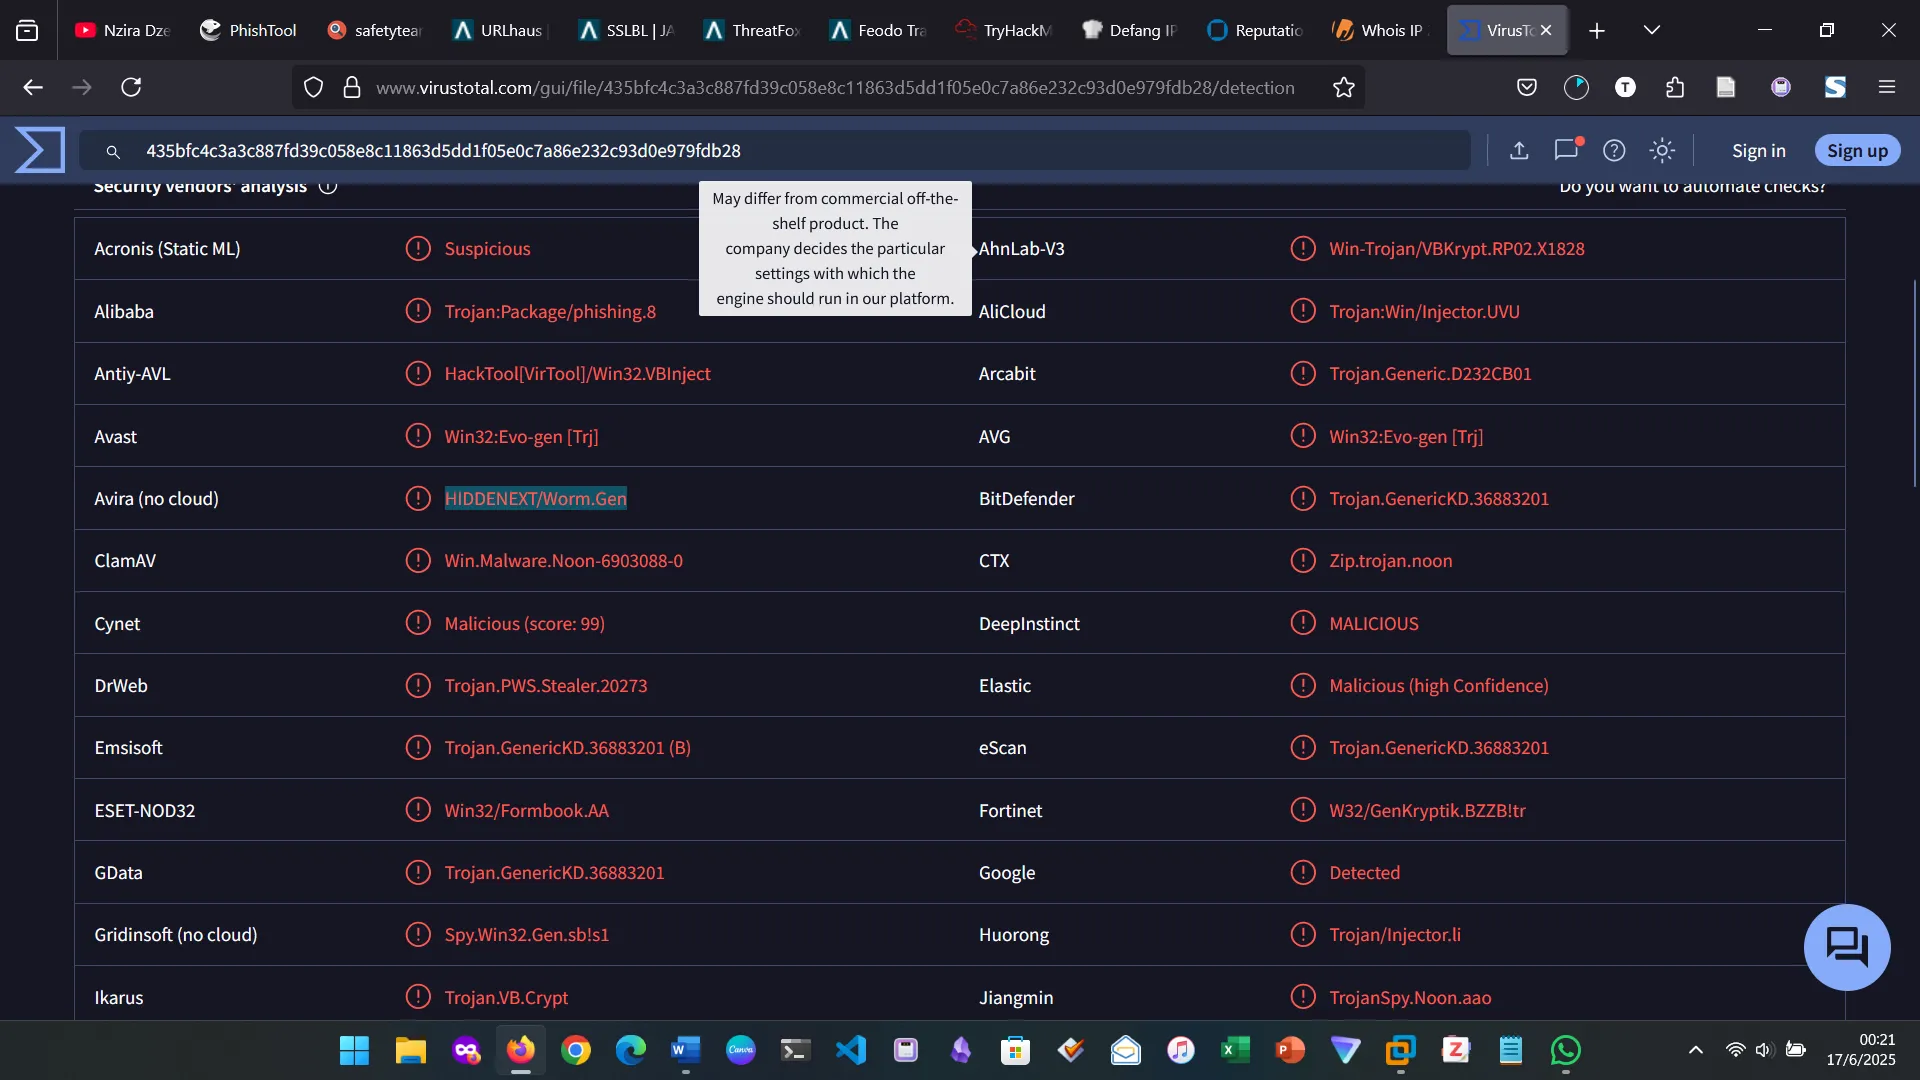Open the Firefox hamburger menu

tap(1887, 87)
